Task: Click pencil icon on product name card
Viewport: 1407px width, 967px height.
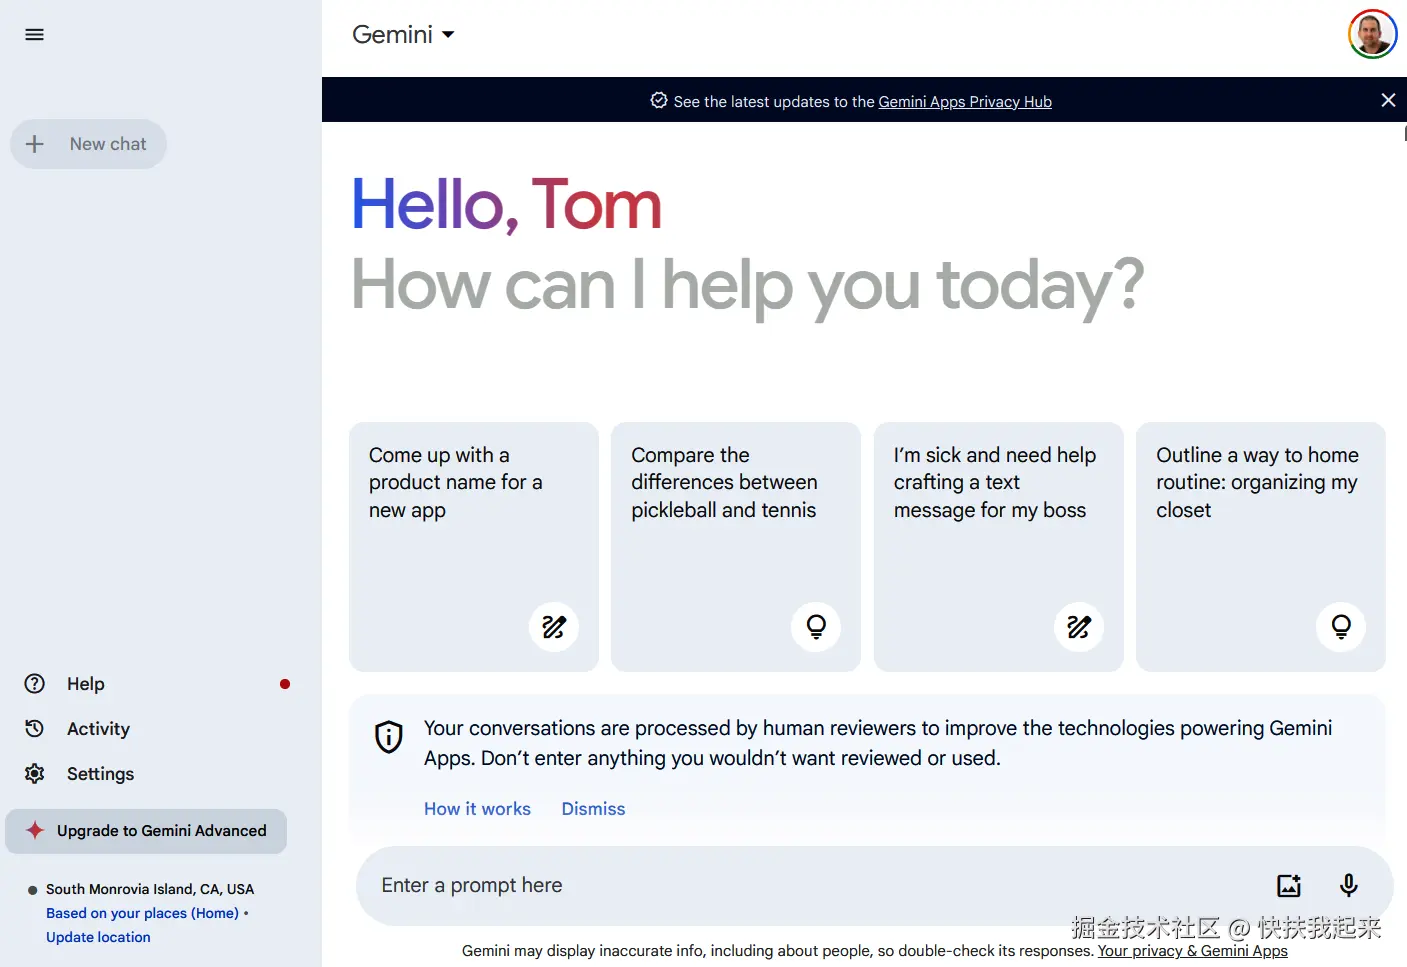Action: [554, 627]
